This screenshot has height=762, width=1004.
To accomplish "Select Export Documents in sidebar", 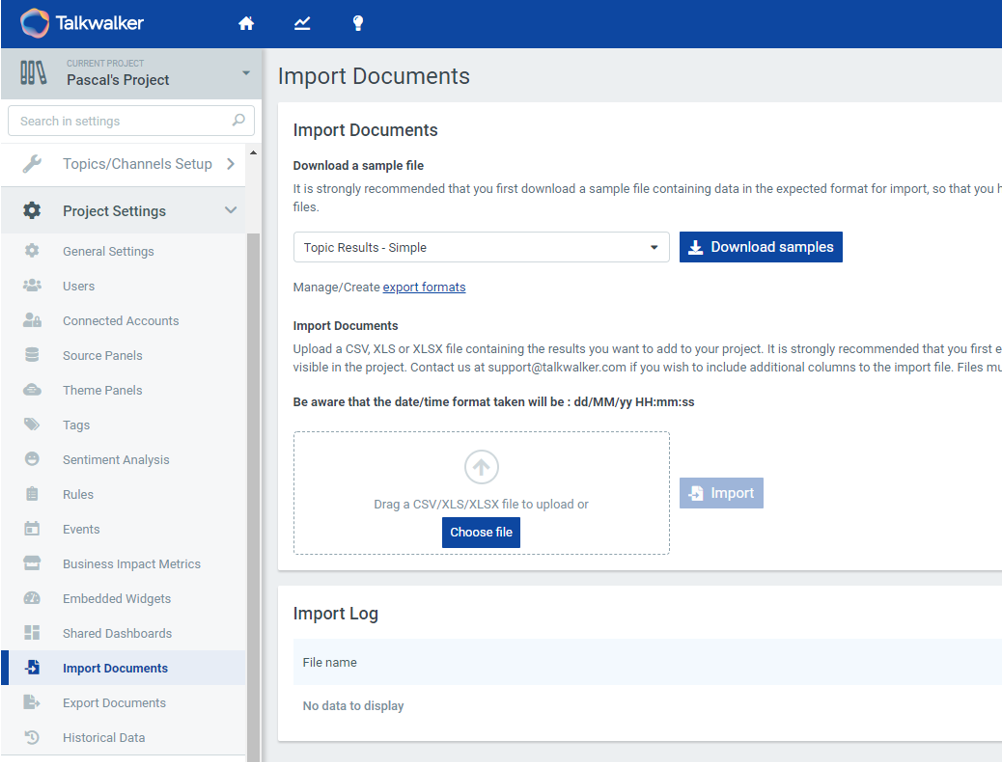I will 114,703.
